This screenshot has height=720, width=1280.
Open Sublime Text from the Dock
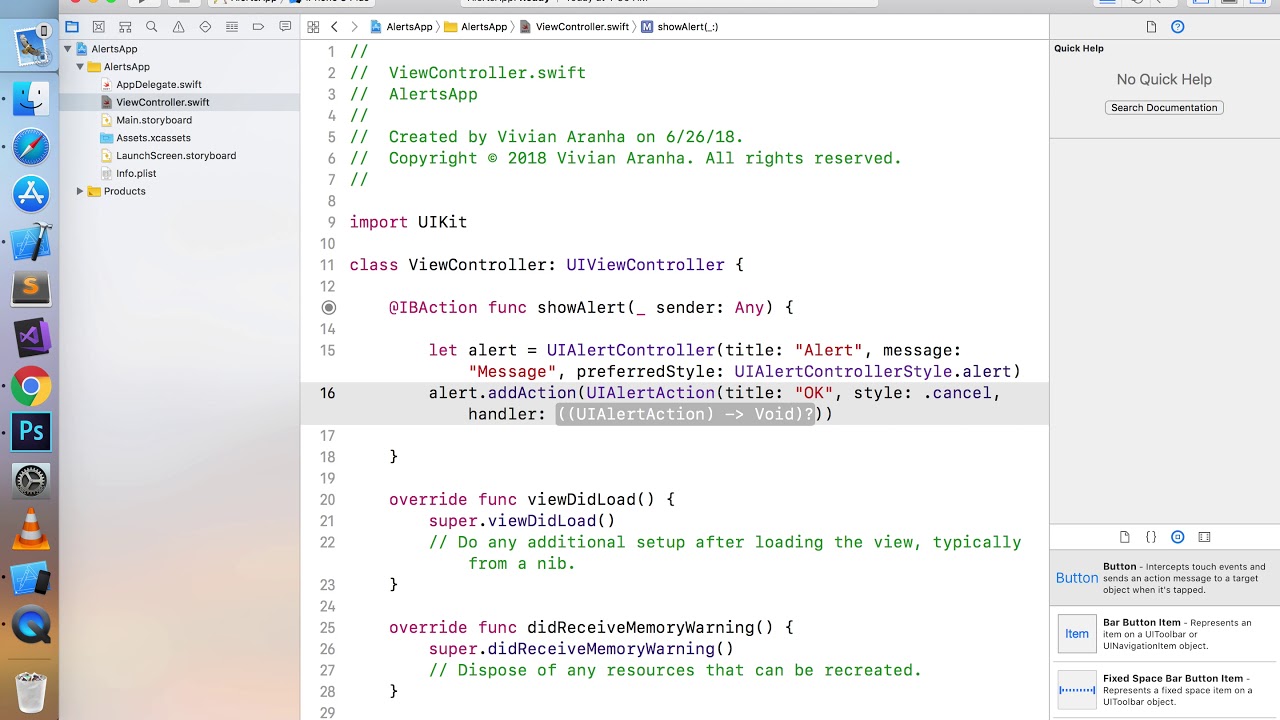point(31,290)
